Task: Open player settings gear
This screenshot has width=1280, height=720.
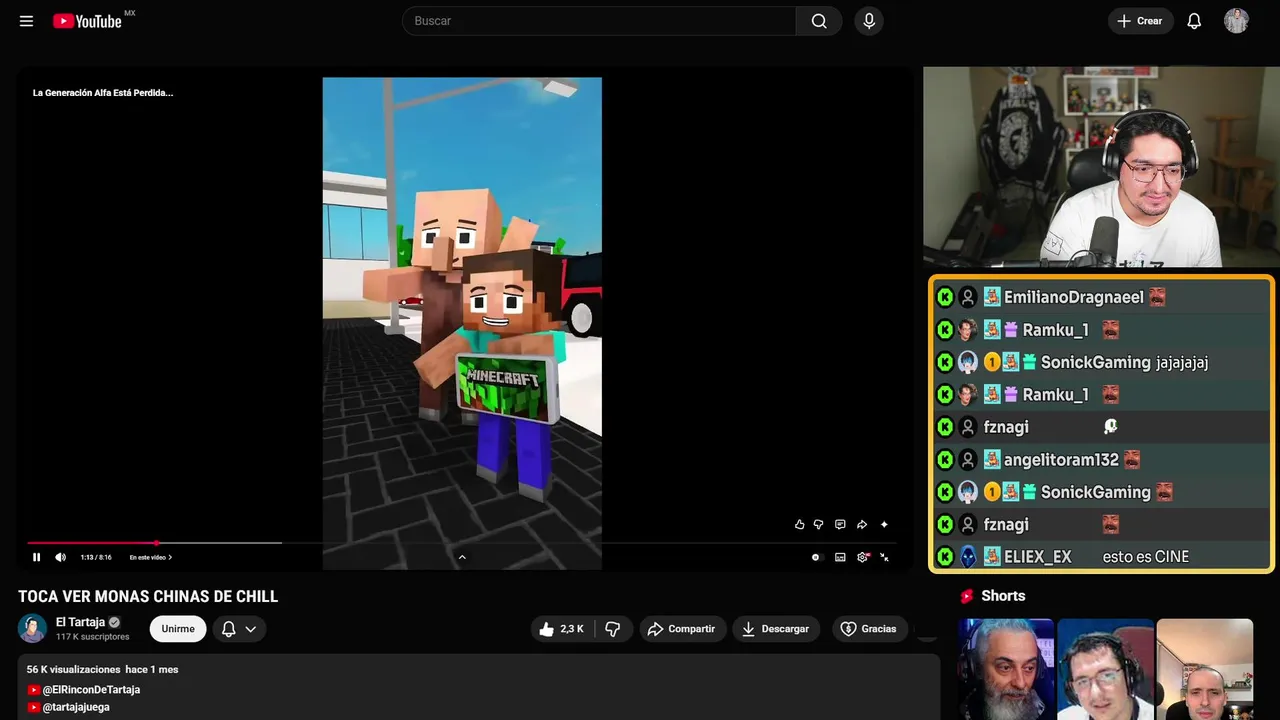Action: pos(863,557)
